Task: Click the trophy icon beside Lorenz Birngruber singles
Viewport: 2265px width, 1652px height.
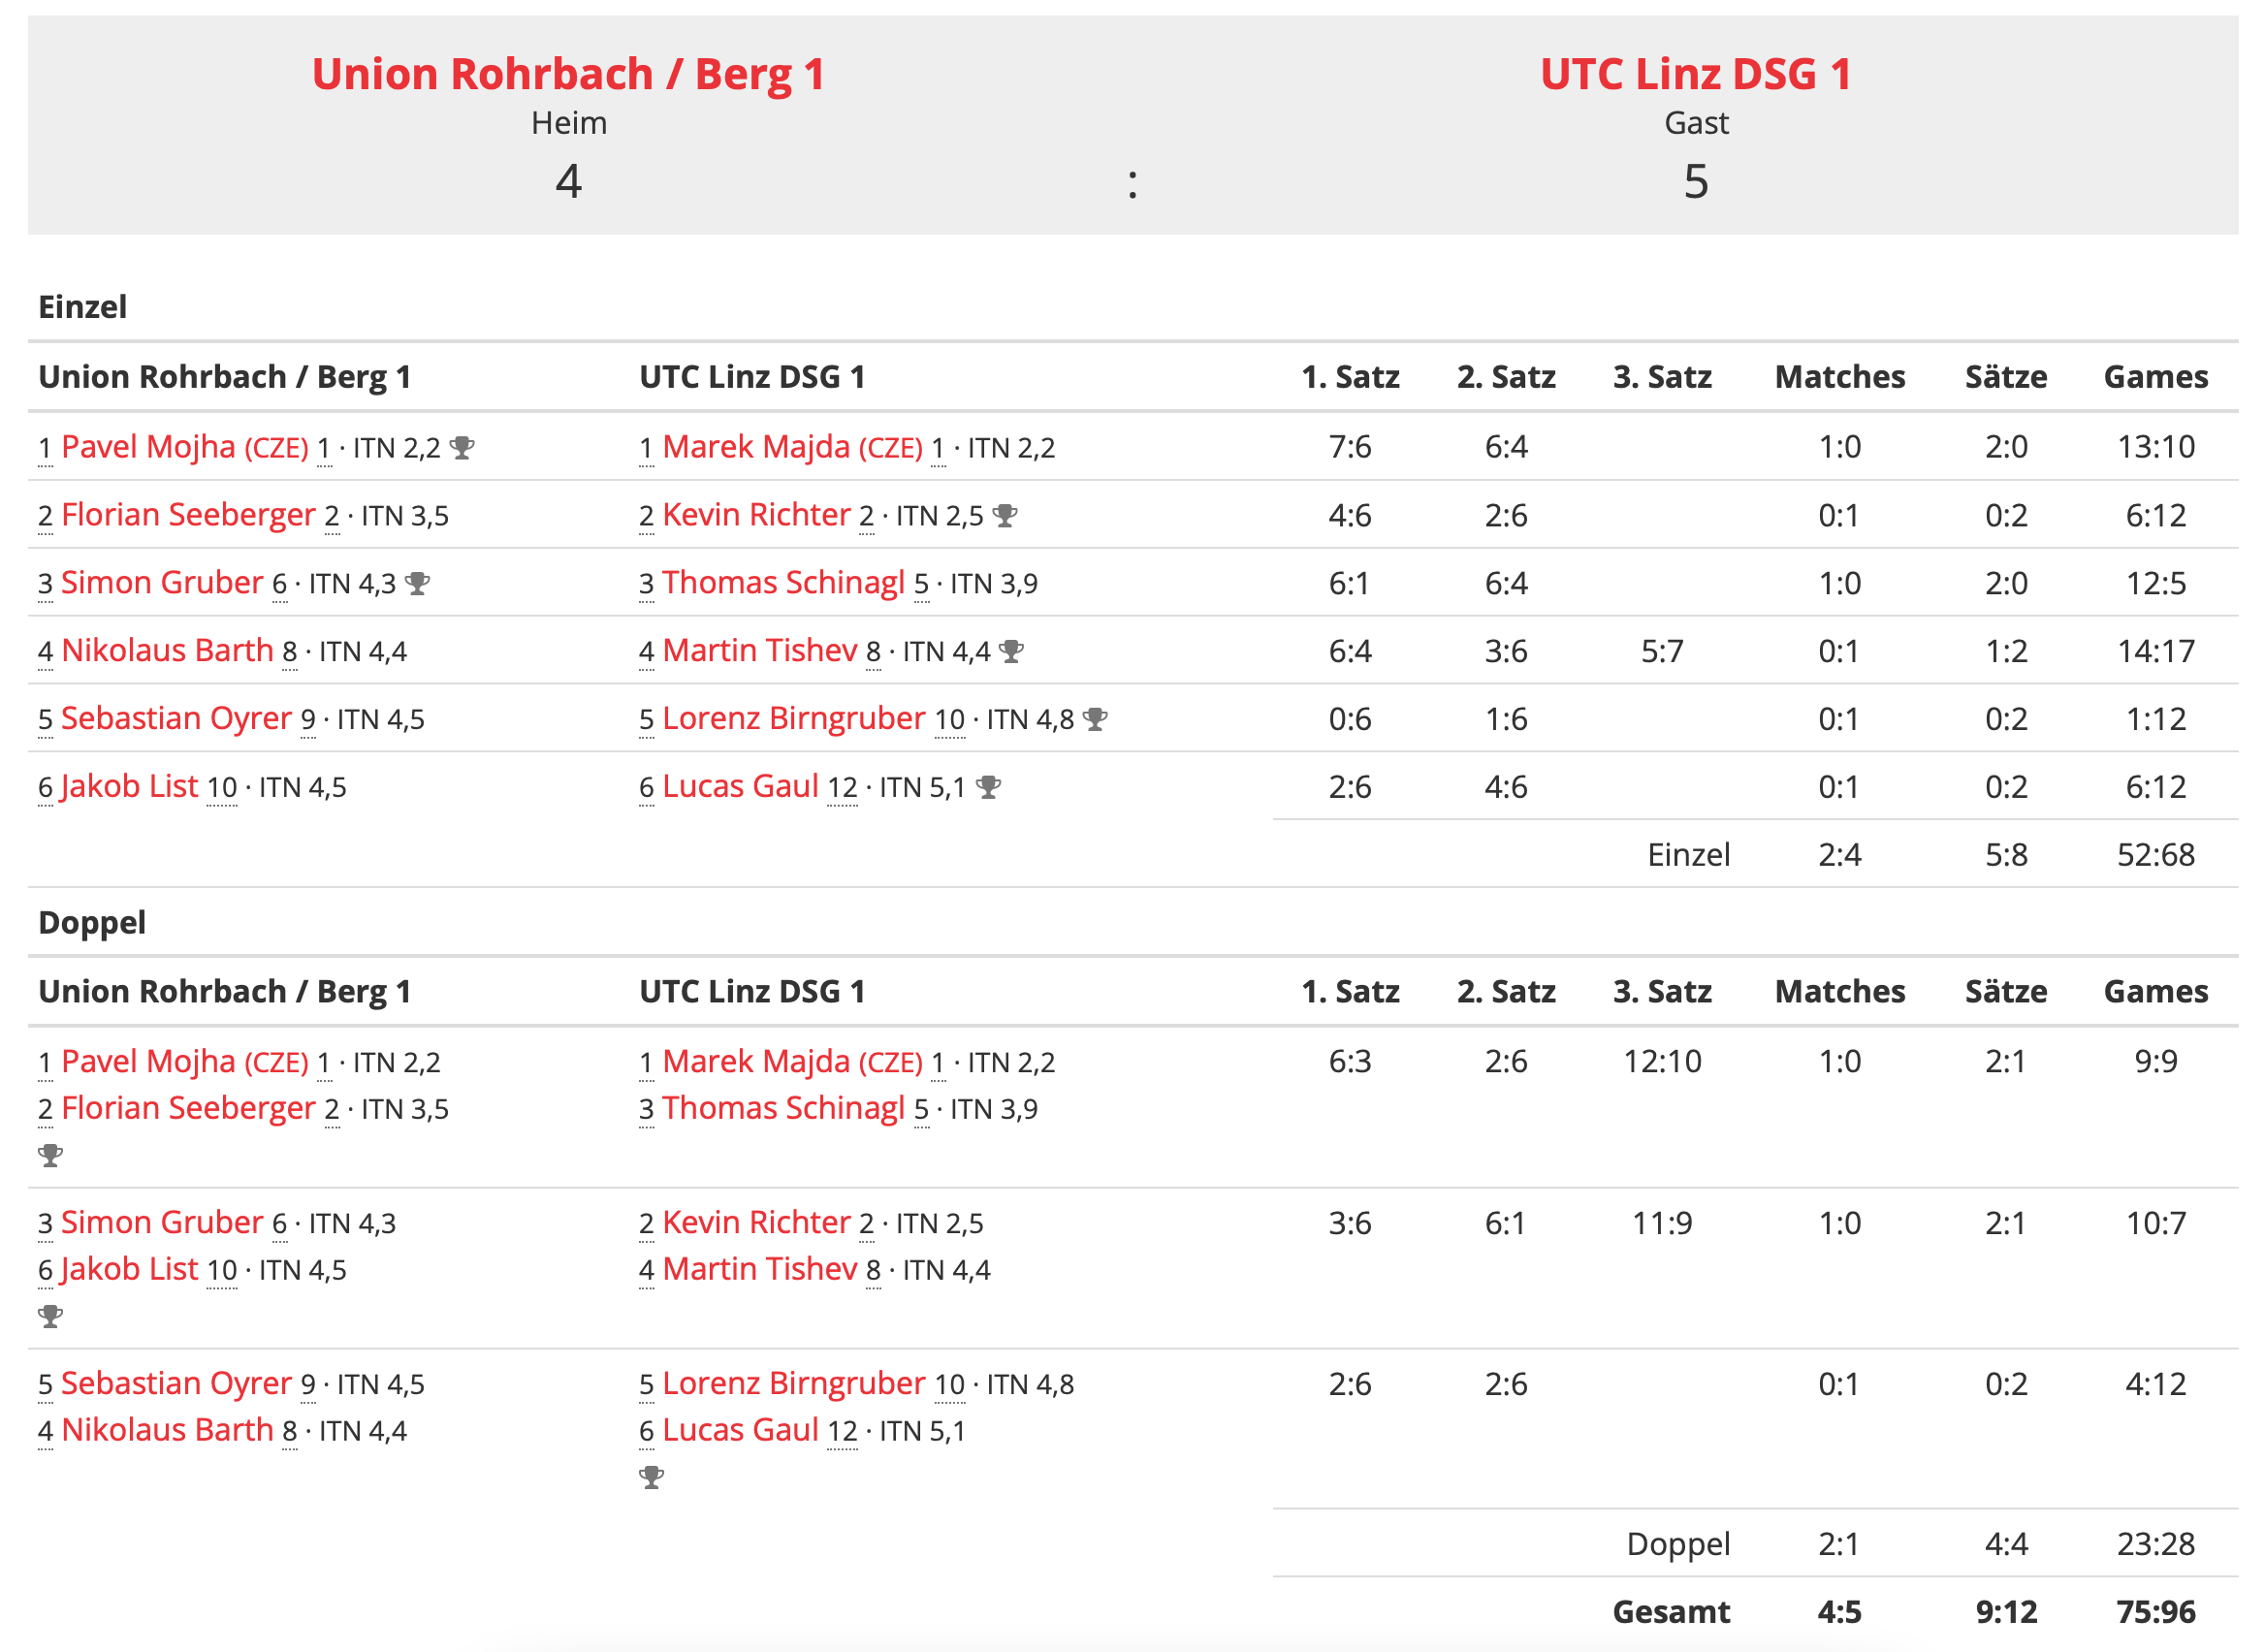Action: [1095, 720]
